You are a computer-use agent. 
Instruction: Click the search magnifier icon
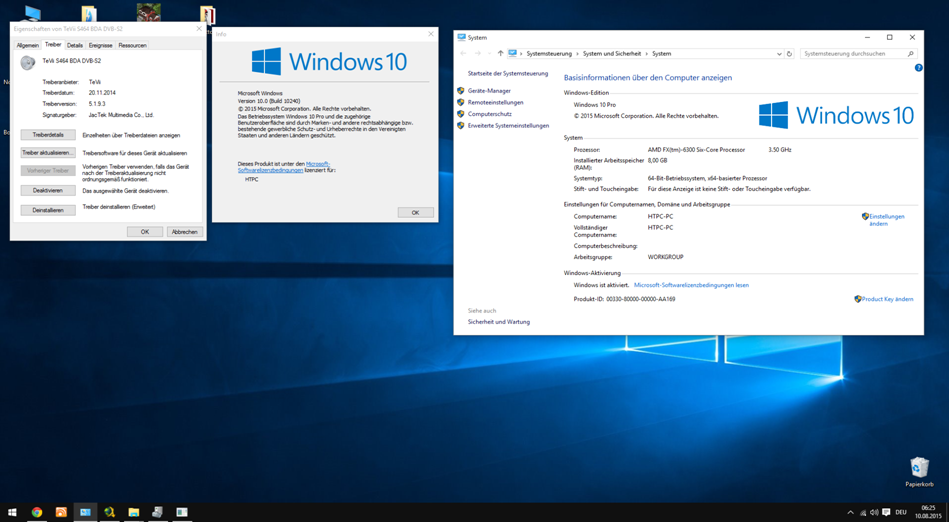coord(910,54)
